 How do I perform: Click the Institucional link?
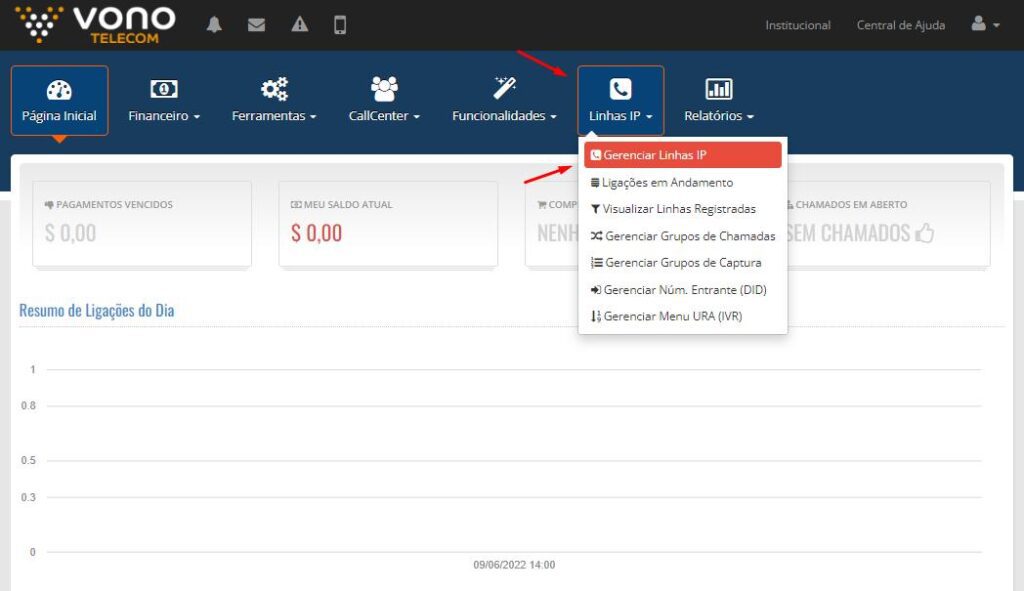798,25
